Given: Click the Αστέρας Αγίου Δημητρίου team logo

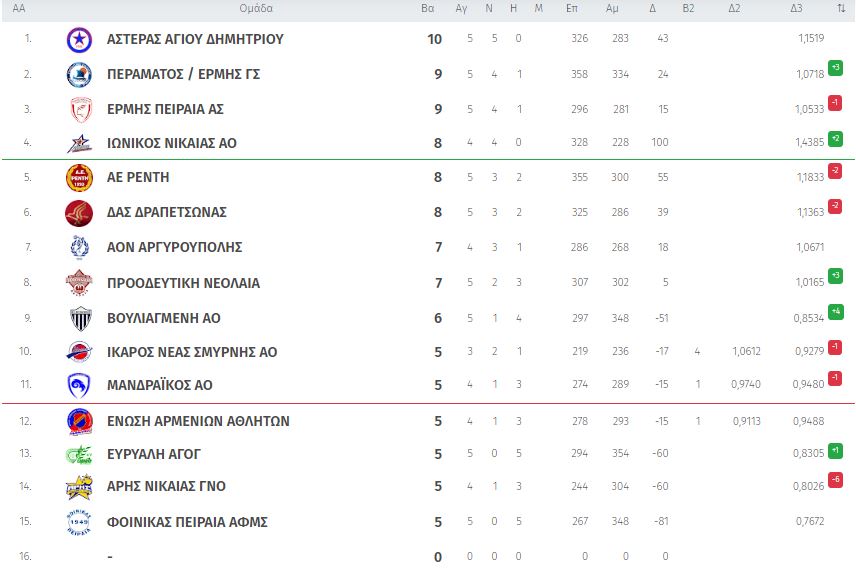Looking at the screenshot, I should point(79,40).
